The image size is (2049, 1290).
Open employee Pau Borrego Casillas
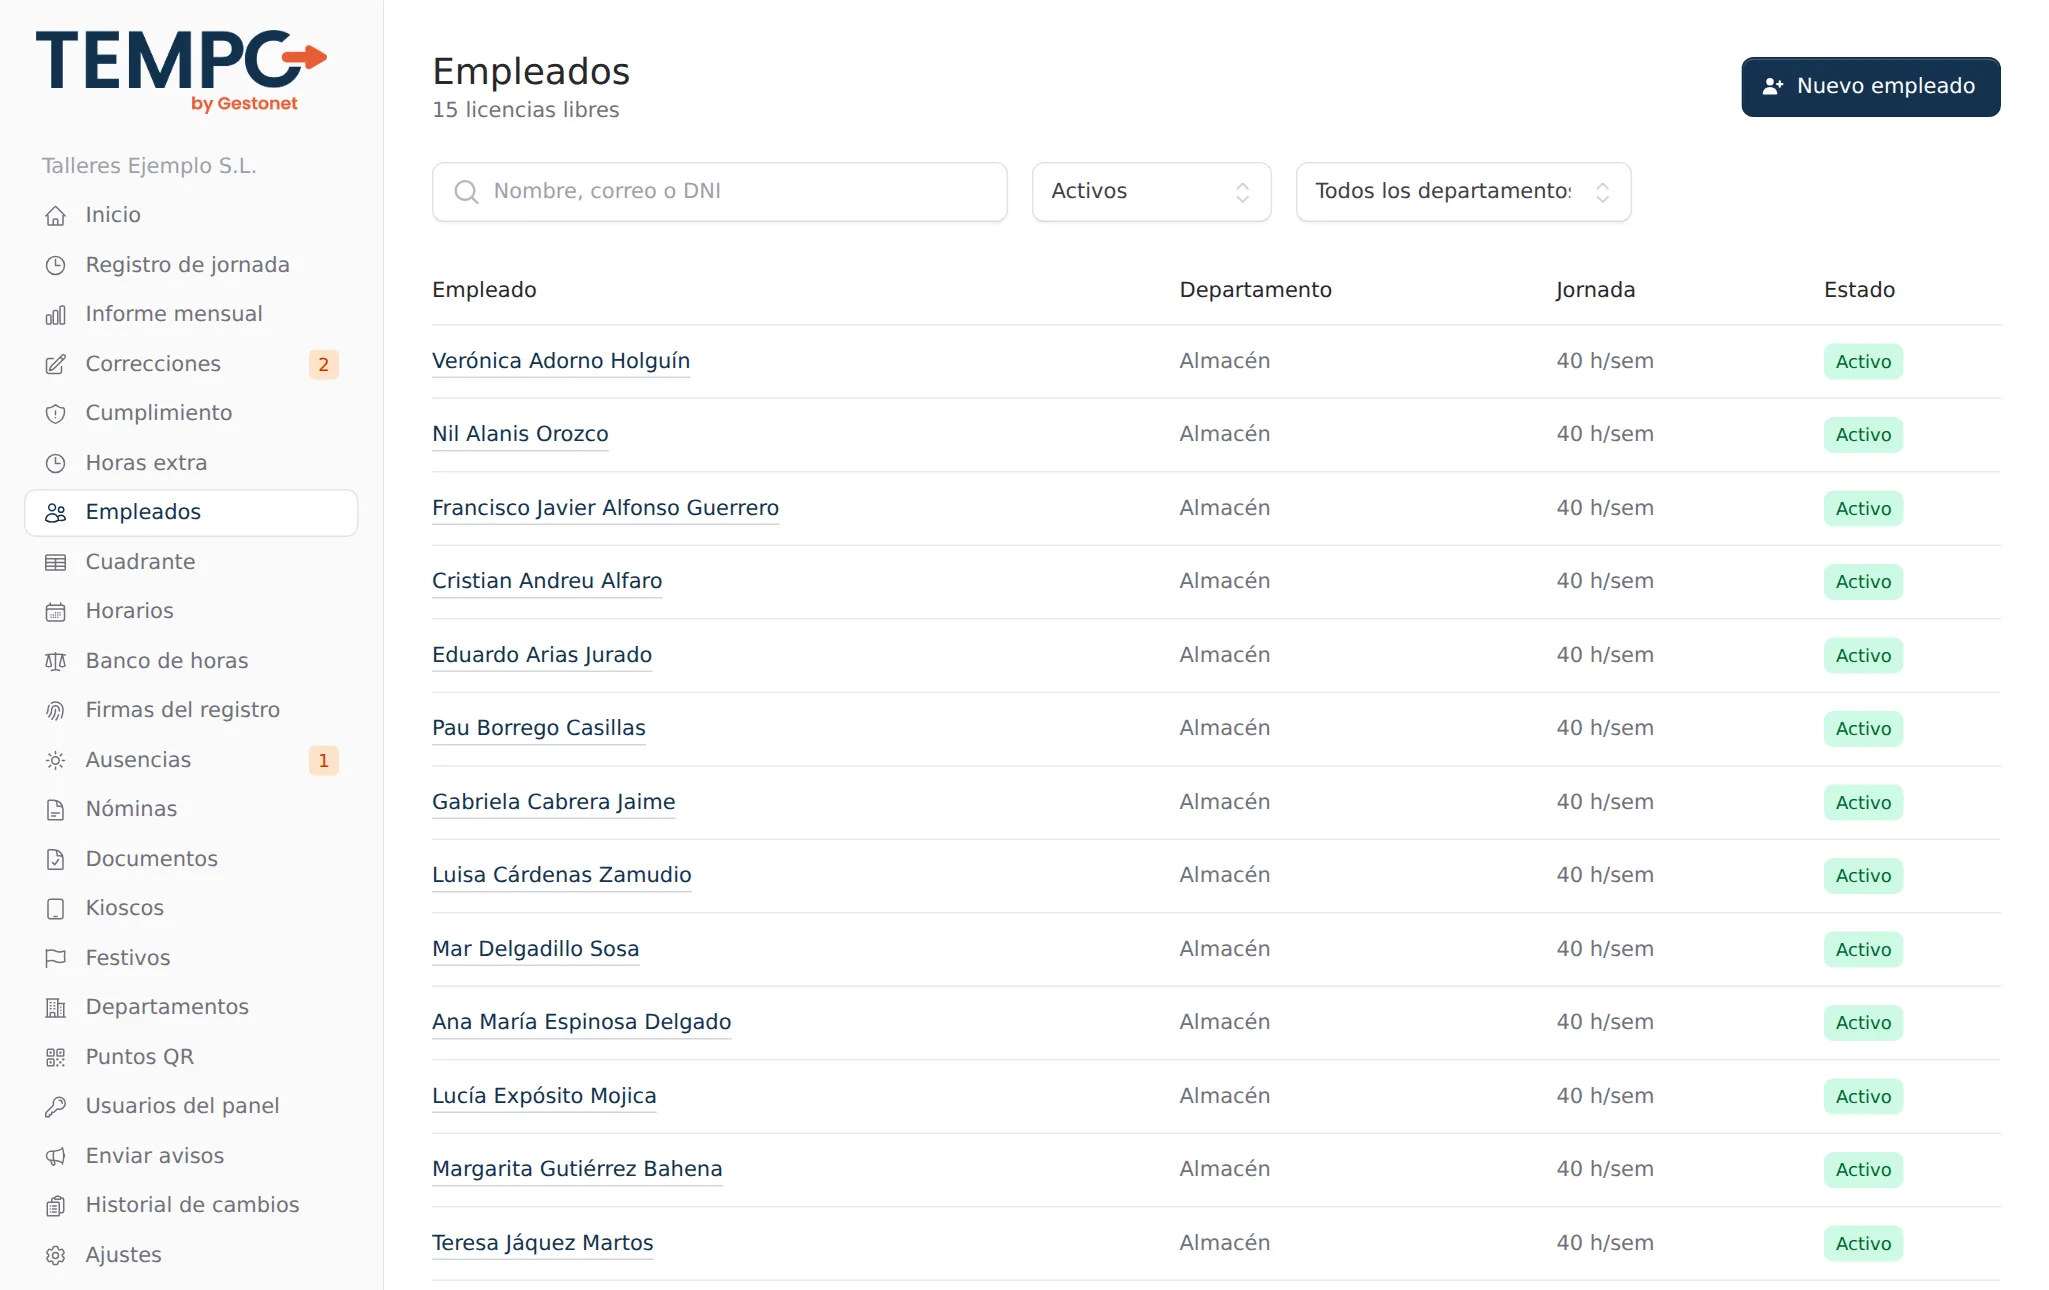pos(539,728)
